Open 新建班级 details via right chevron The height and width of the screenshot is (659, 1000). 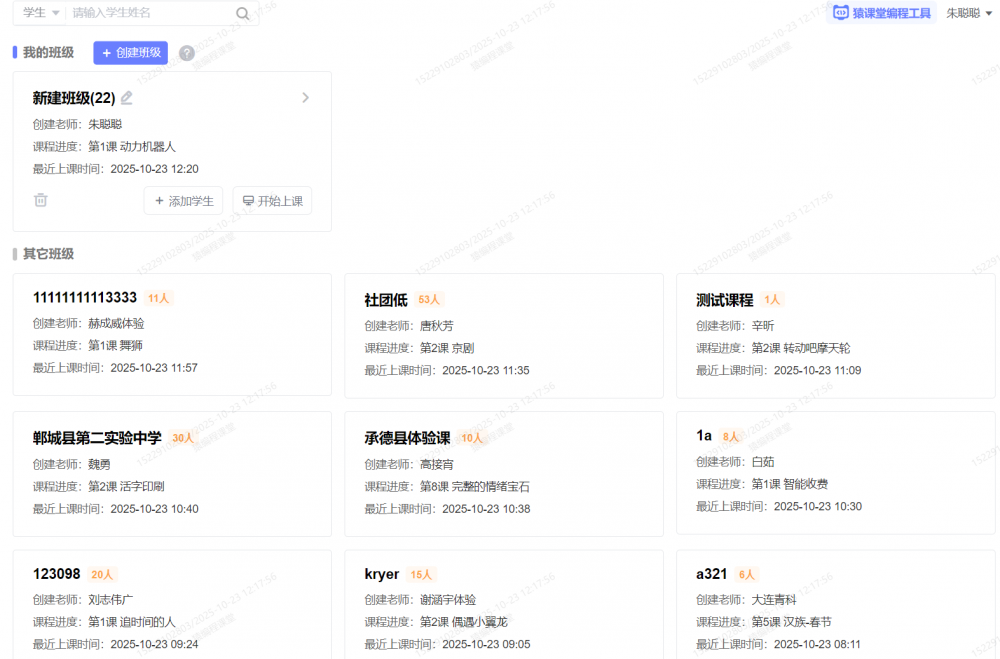(305, 98)
